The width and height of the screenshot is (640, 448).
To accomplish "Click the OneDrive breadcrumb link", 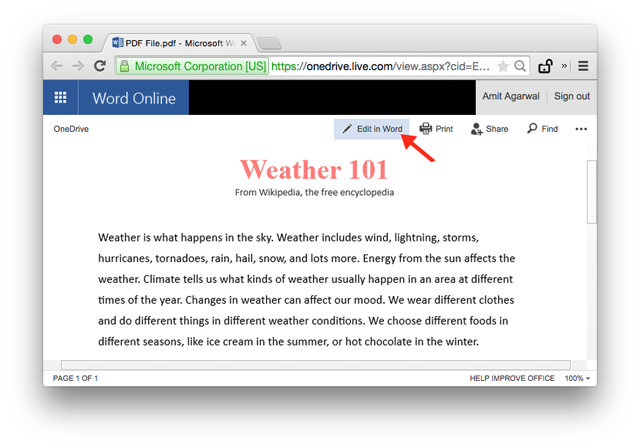I will point(71,129).
